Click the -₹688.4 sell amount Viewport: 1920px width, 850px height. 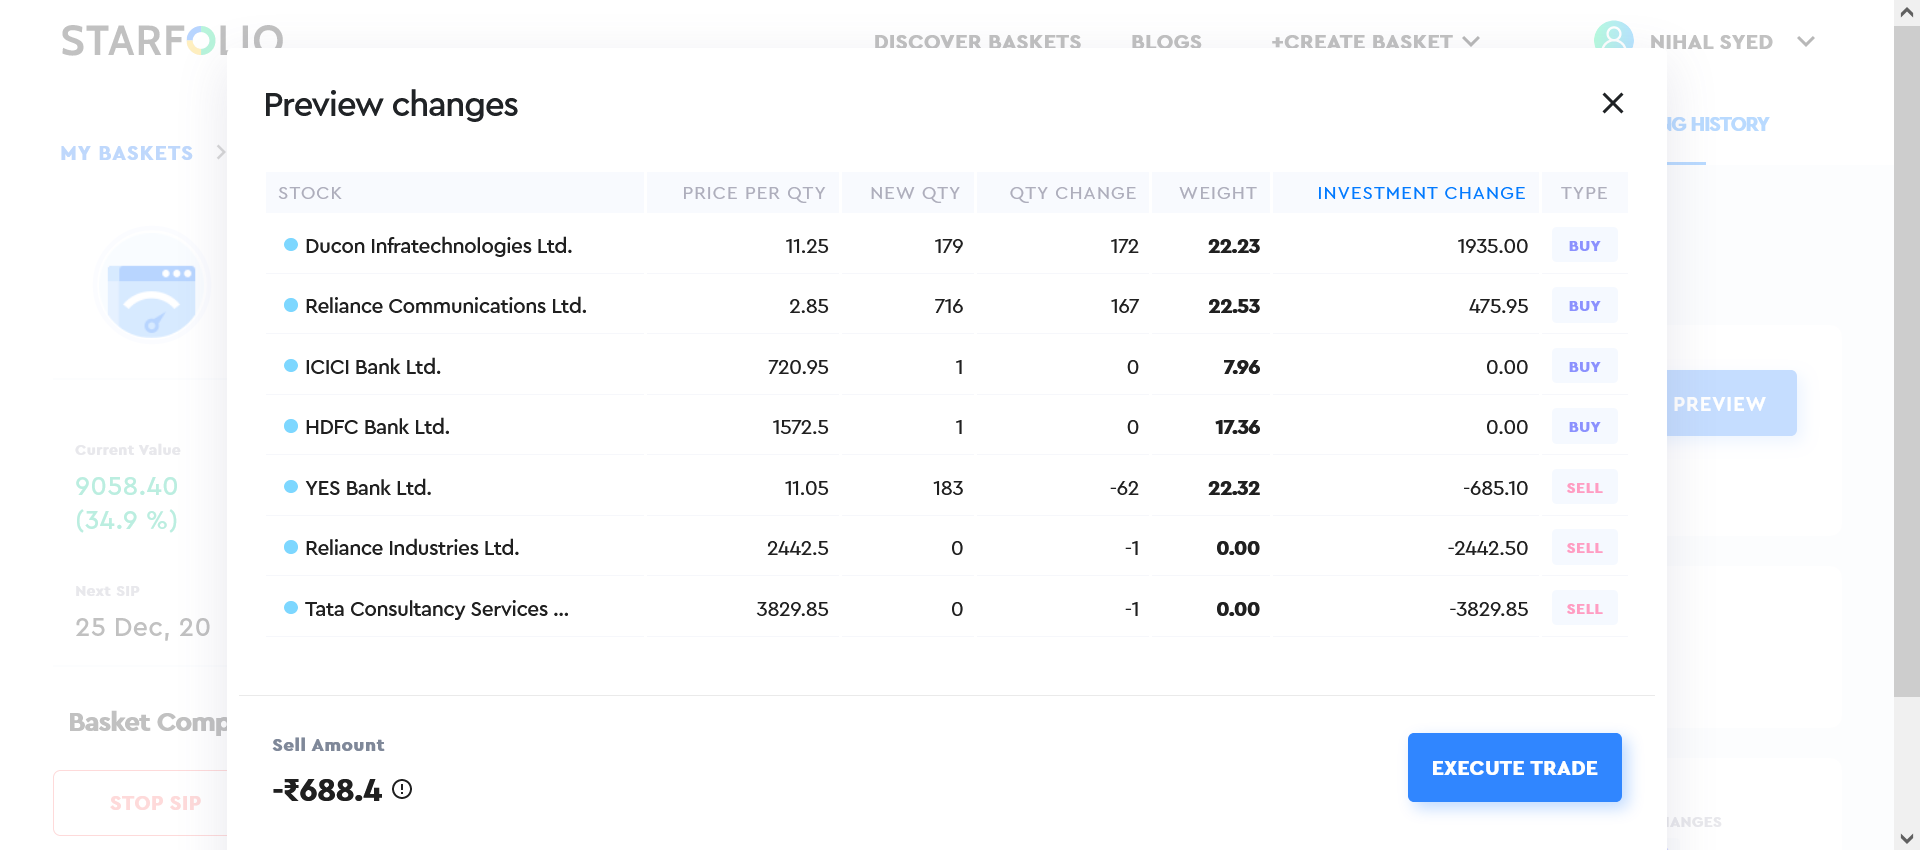point(327,790)
